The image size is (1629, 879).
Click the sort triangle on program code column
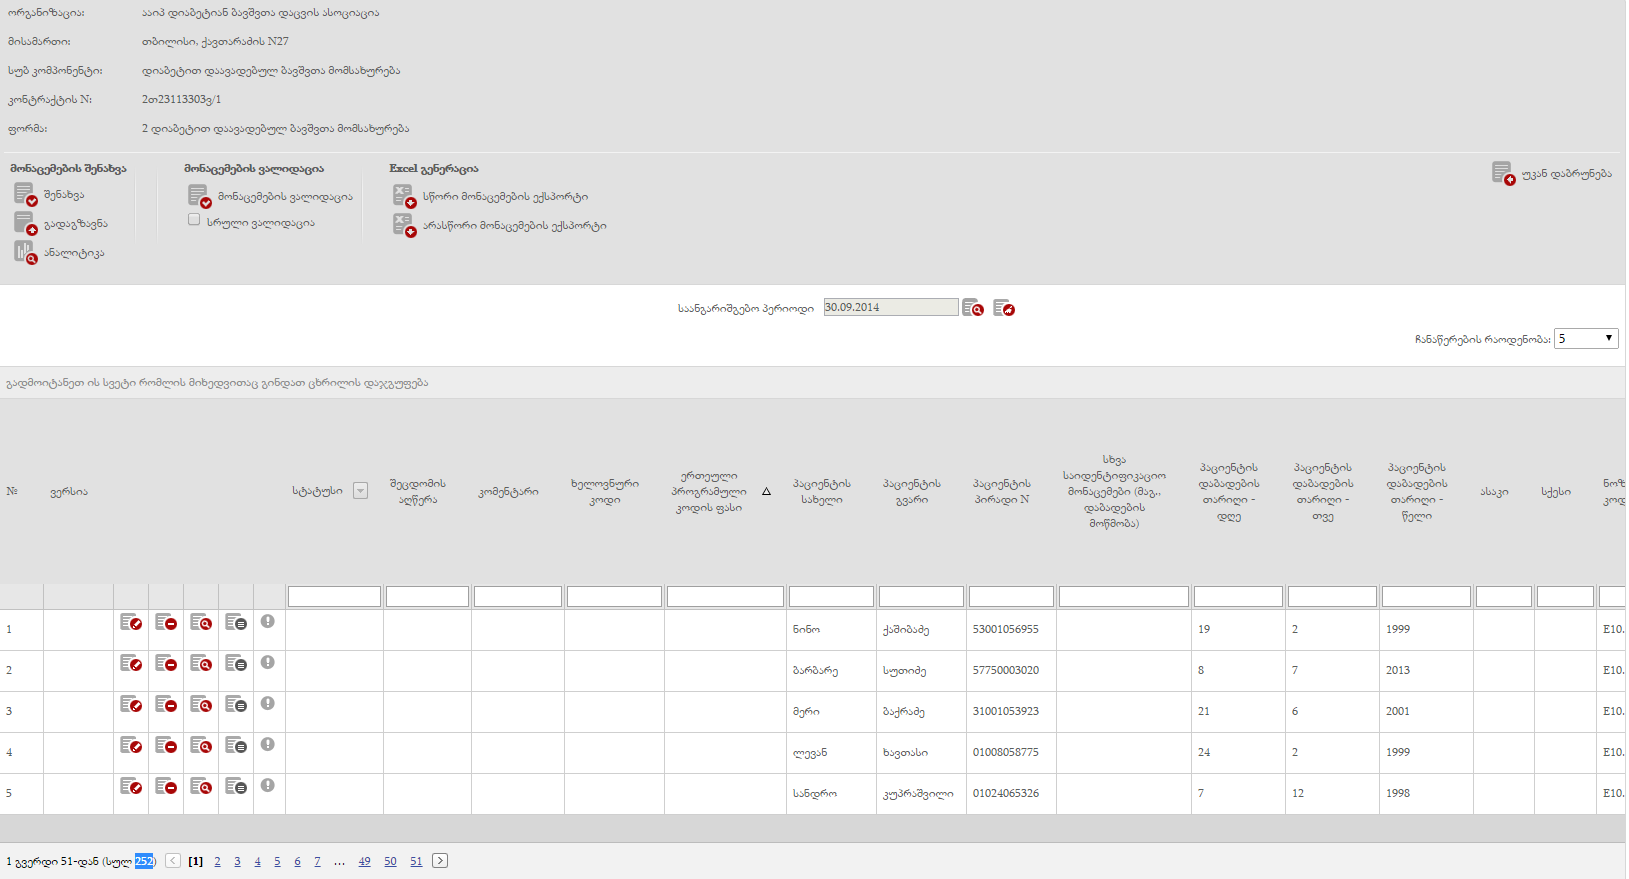pyautogui.click(x=766, y=492)
